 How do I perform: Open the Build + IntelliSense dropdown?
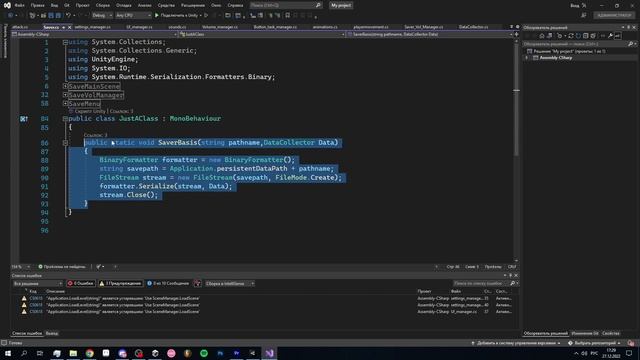click(229, 283)
